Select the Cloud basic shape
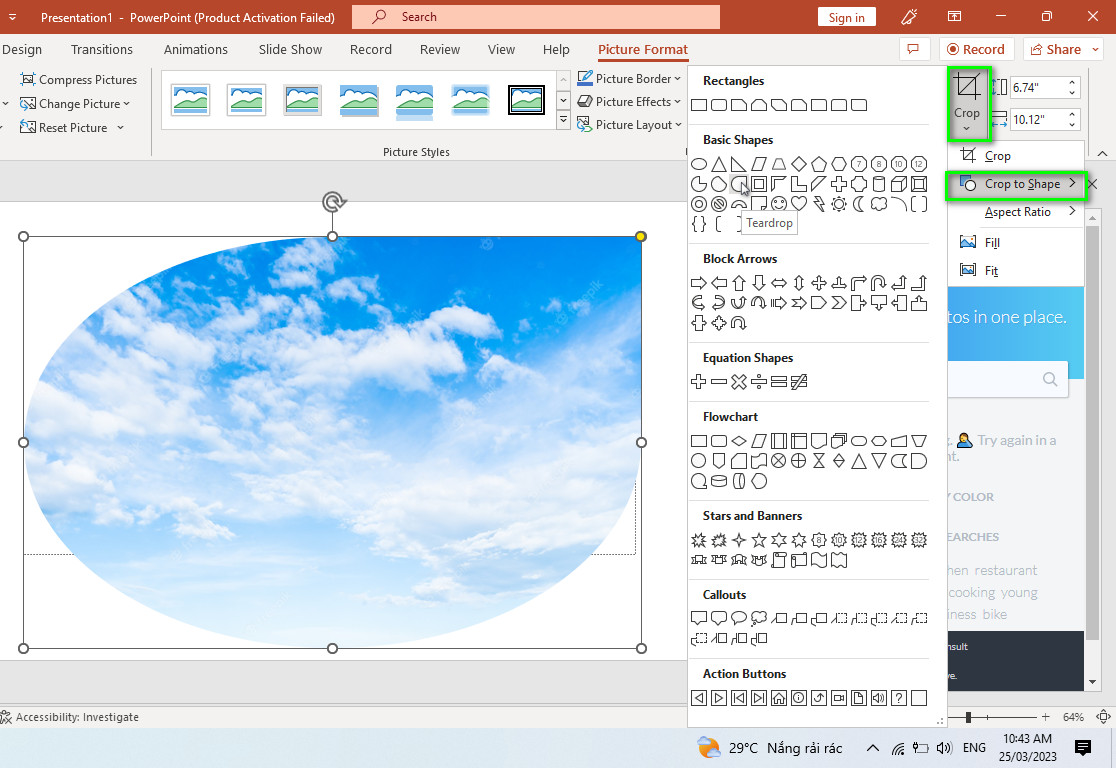 (x=879, y=204)
